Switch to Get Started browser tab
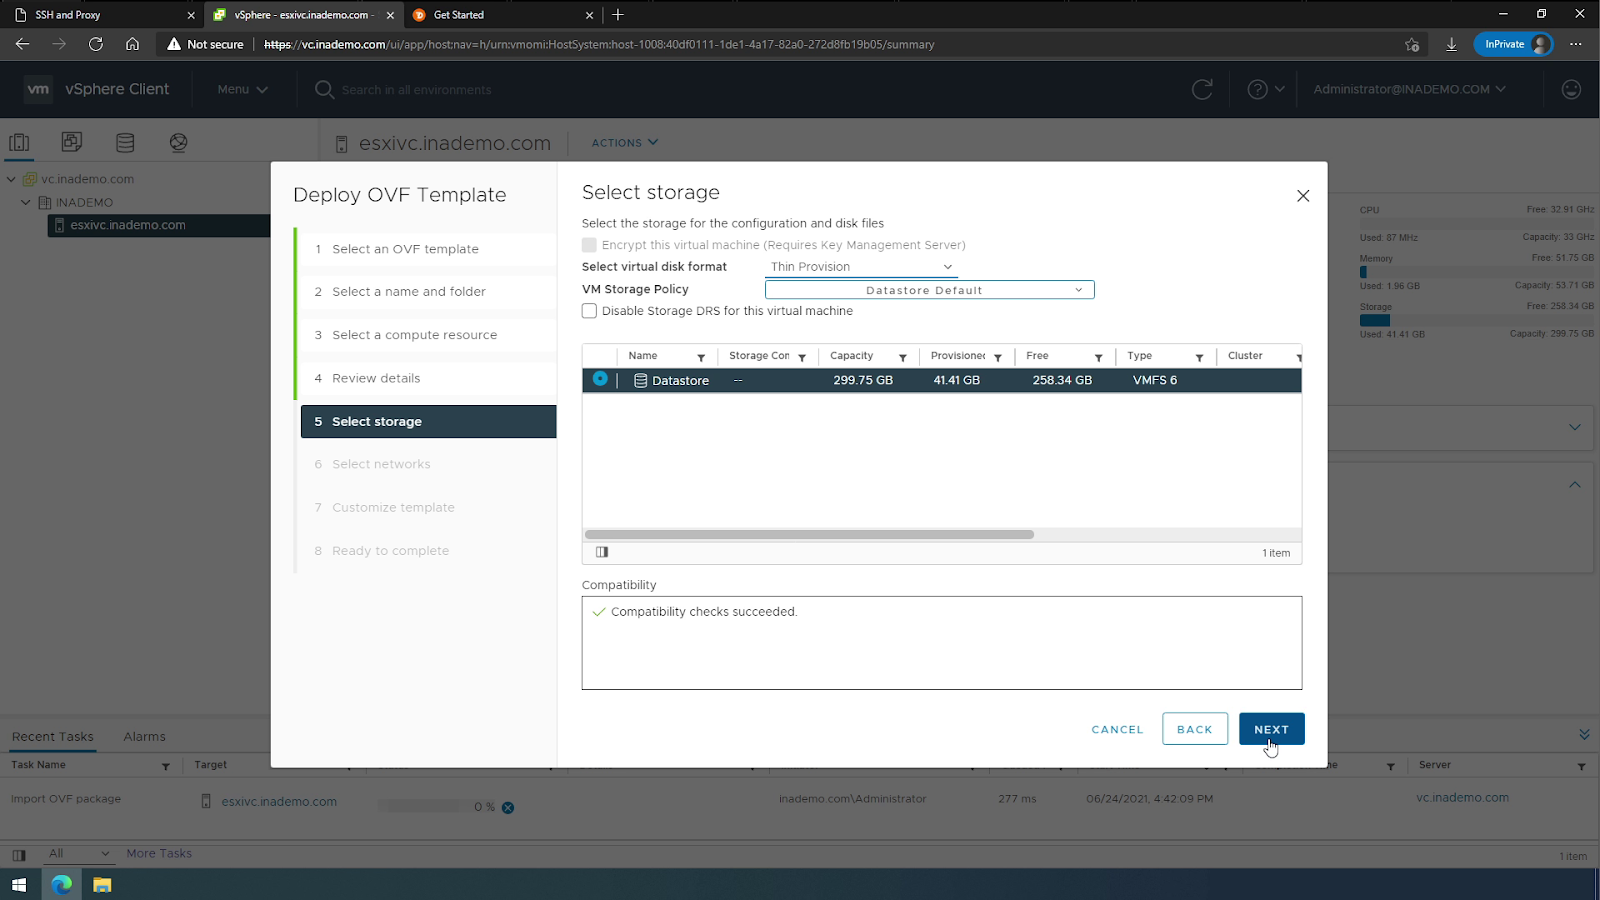Viewport: 1600px width, 900px height. 502,15
